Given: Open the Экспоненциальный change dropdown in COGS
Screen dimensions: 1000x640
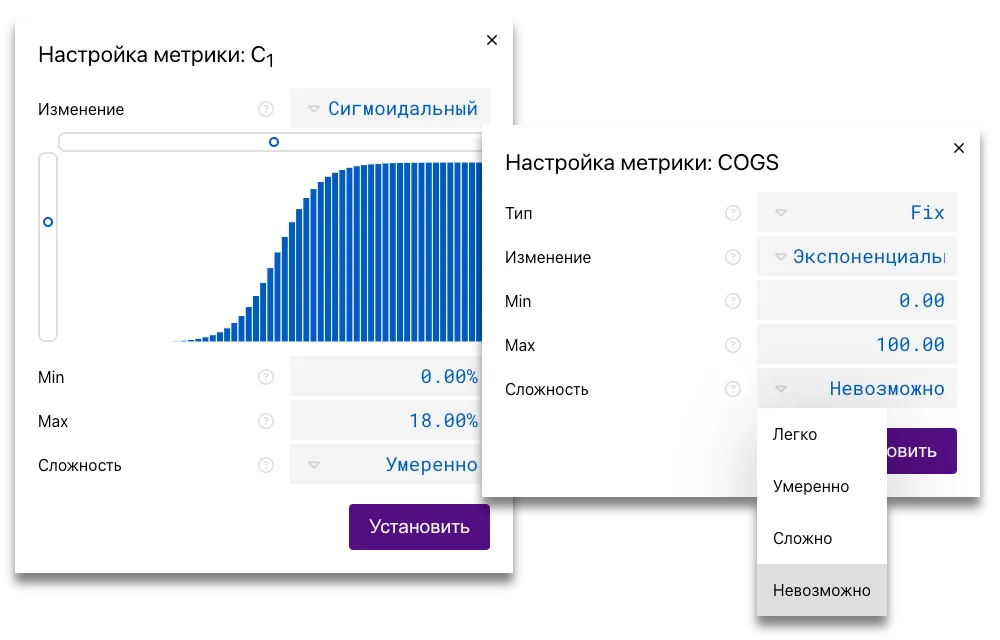Looking at the screenshot, I should pyautogui.click(x=857, y=256).
